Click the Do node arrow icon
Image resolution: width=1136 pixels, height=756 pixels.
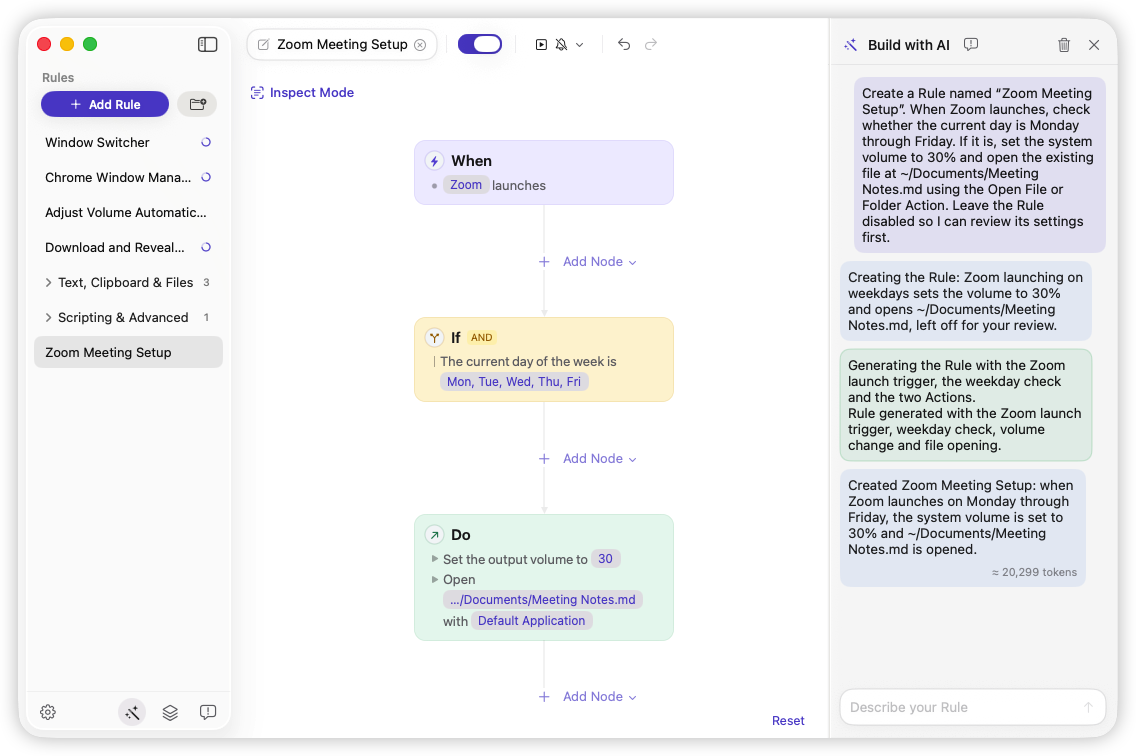point(434,535)
